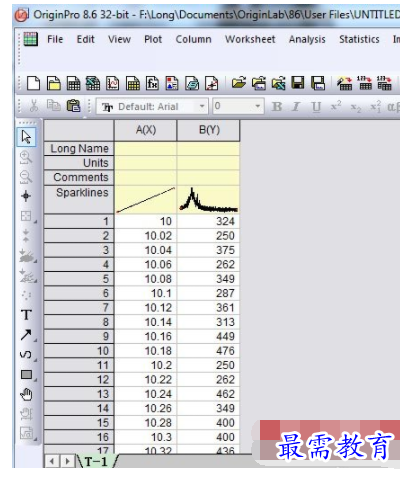
Task: Click the sheet tab scroll left arrow
Action: click(52, 462)
